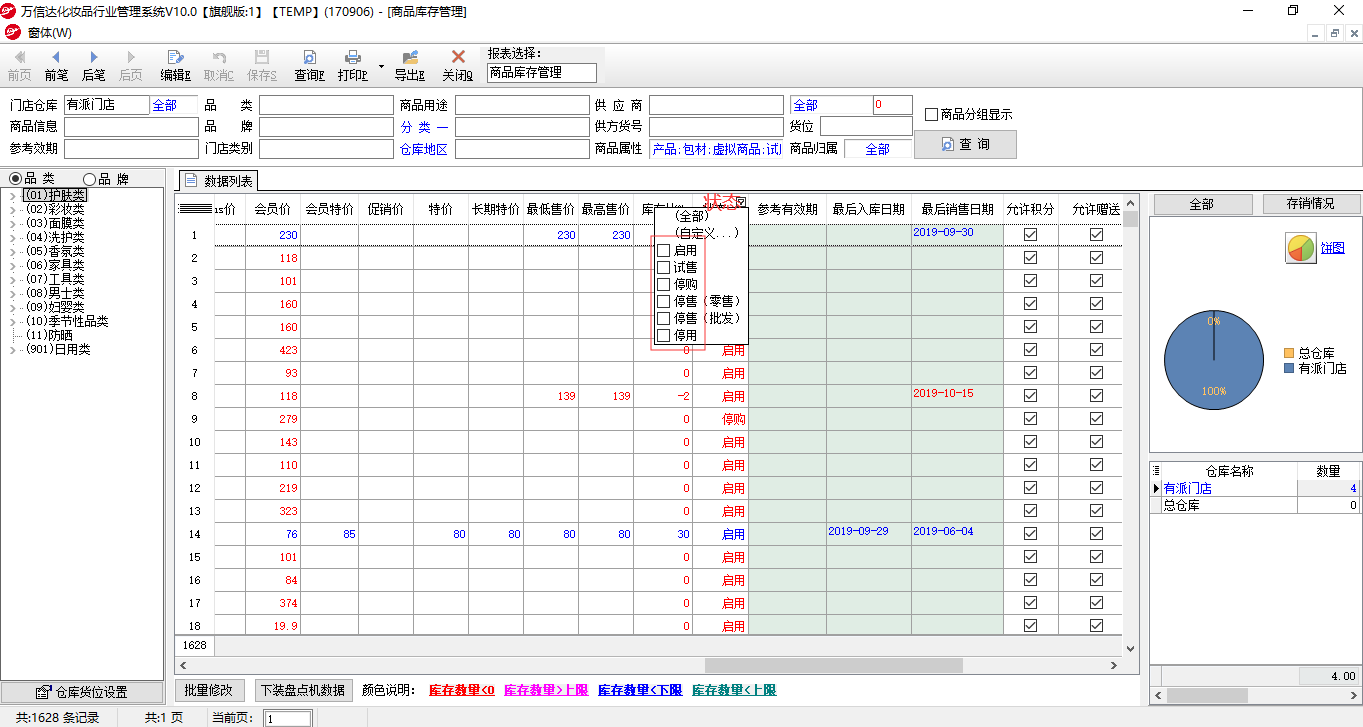Expand (901)日用类 tree node
The height and width of the screenshot is (727, 1363).
tap(13, 349)
